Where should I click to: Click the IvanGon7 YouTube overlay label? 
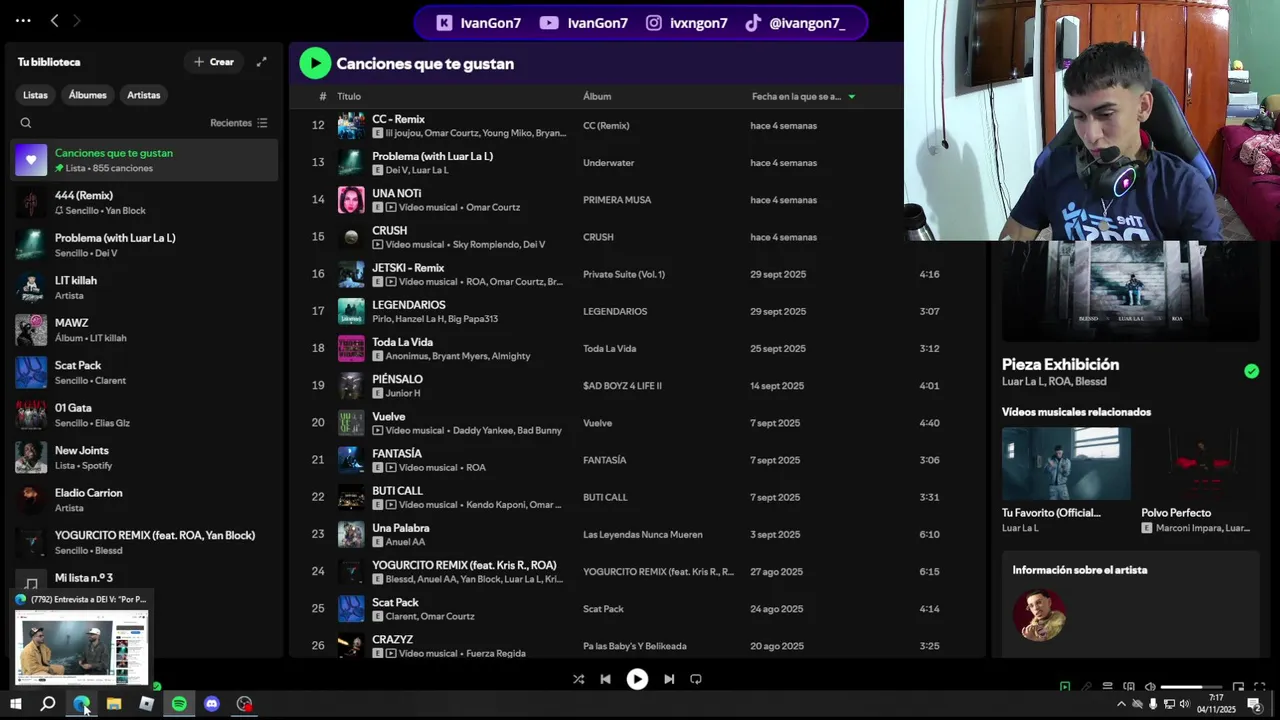(585, 23)
